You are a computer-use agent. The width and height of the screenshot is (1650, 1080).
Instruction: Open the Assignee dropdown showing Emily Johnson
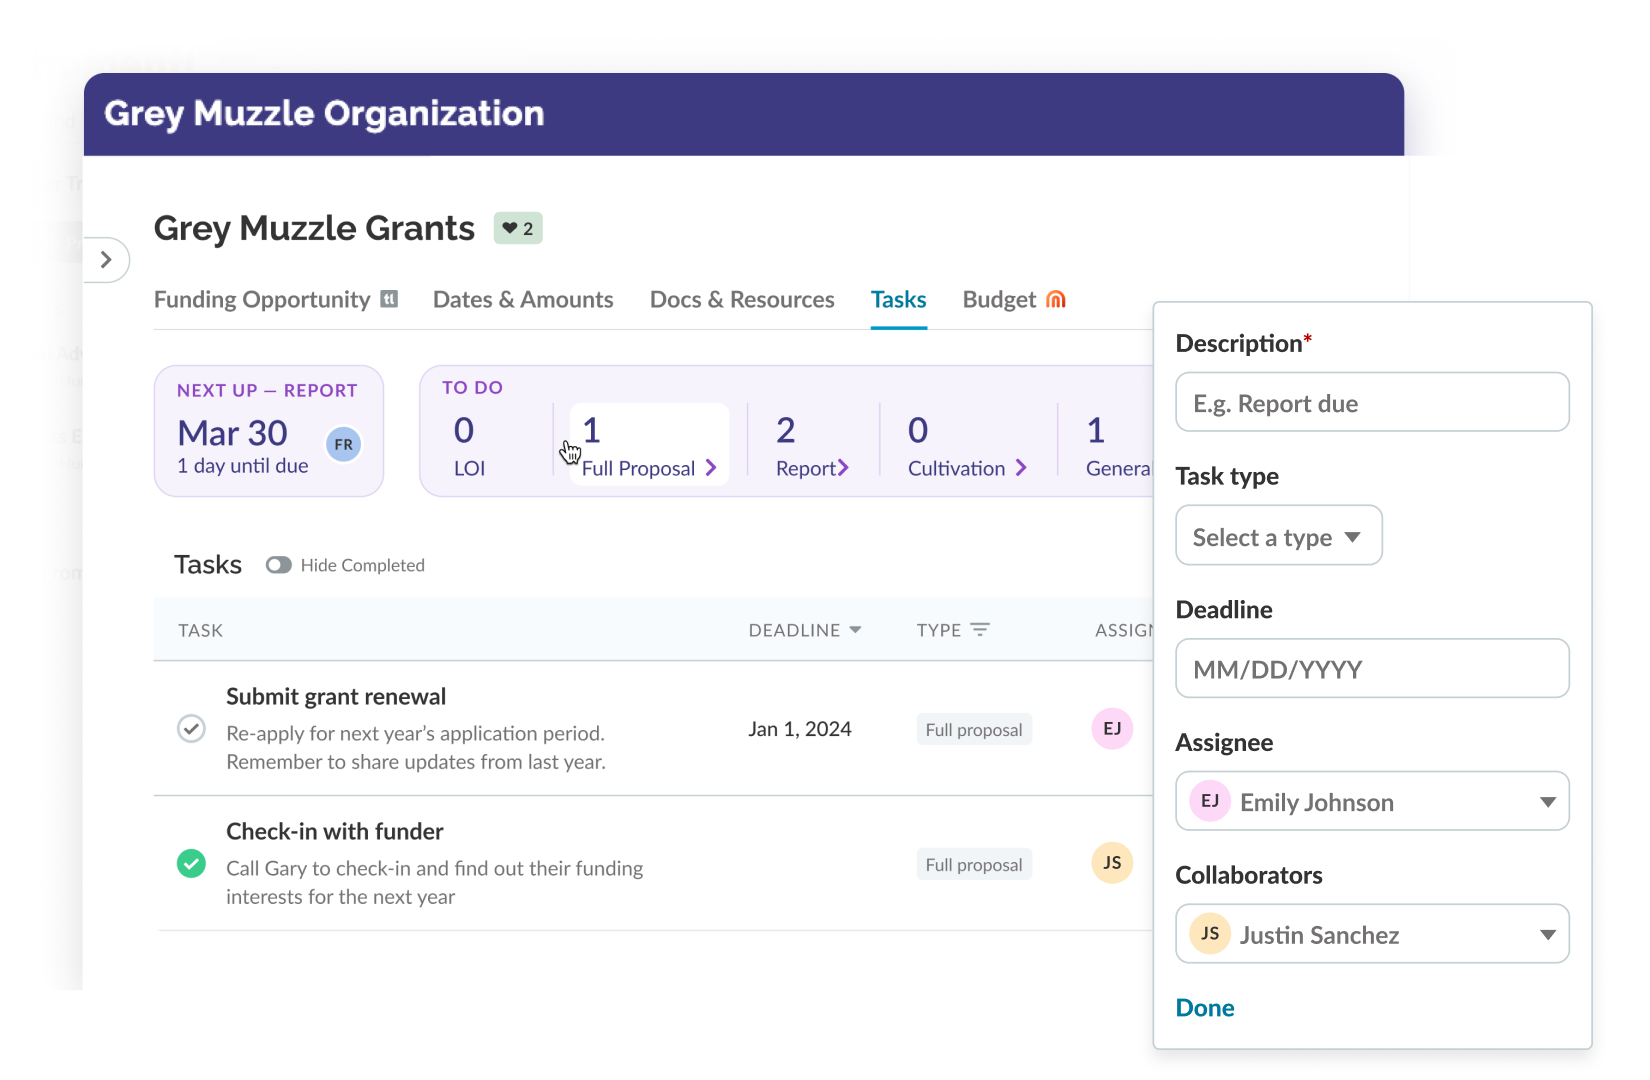1372,801
